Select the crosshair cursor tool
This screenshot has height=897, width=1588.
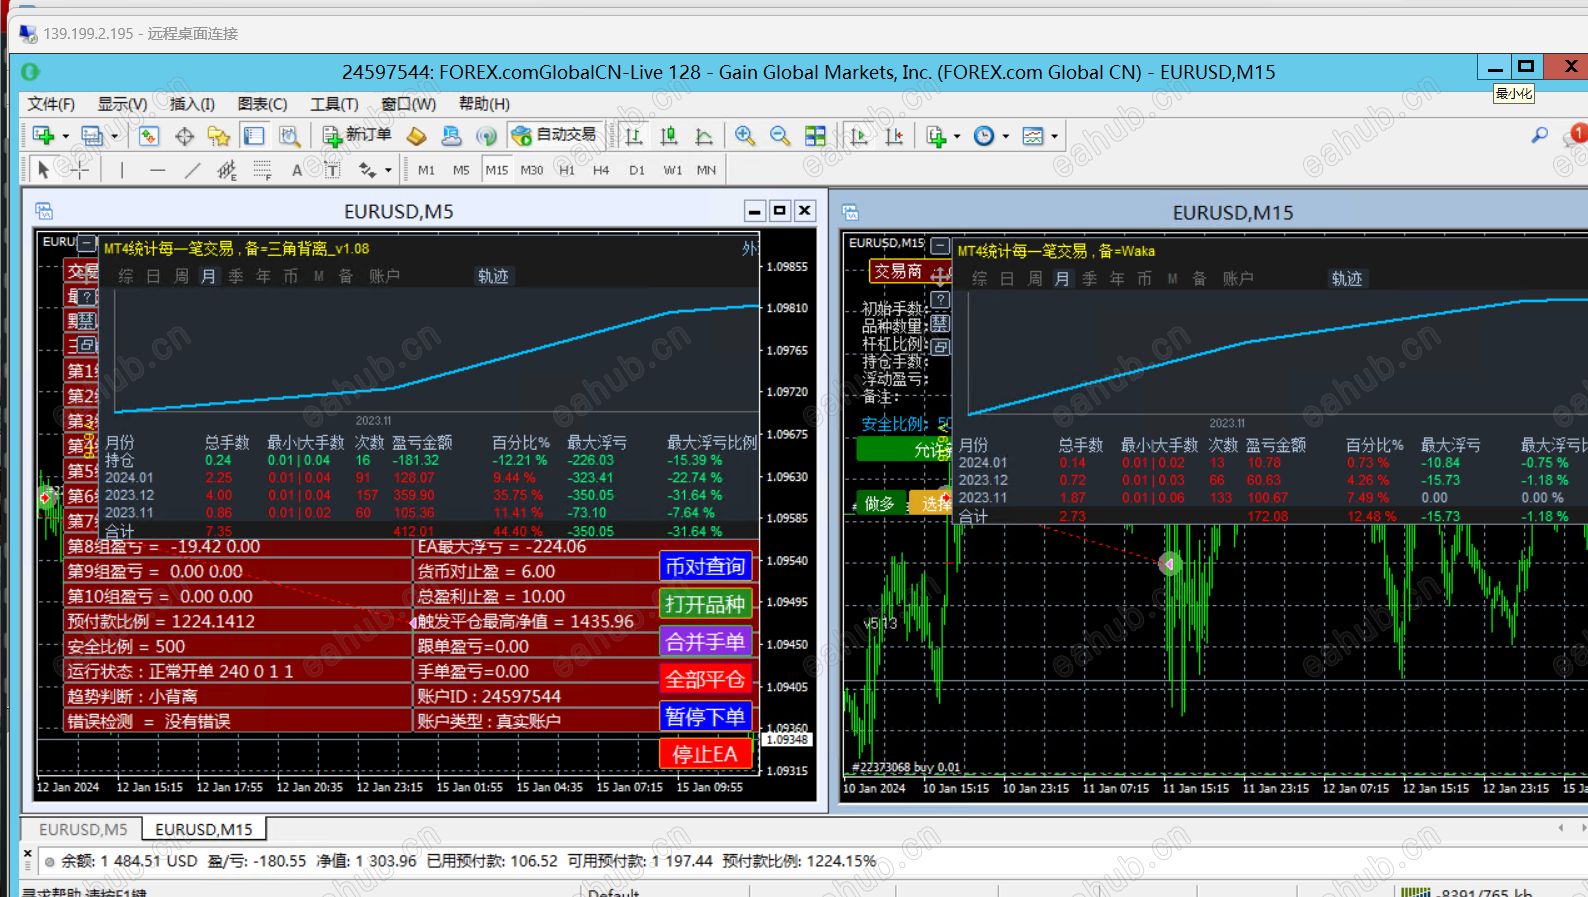[80, 170]
